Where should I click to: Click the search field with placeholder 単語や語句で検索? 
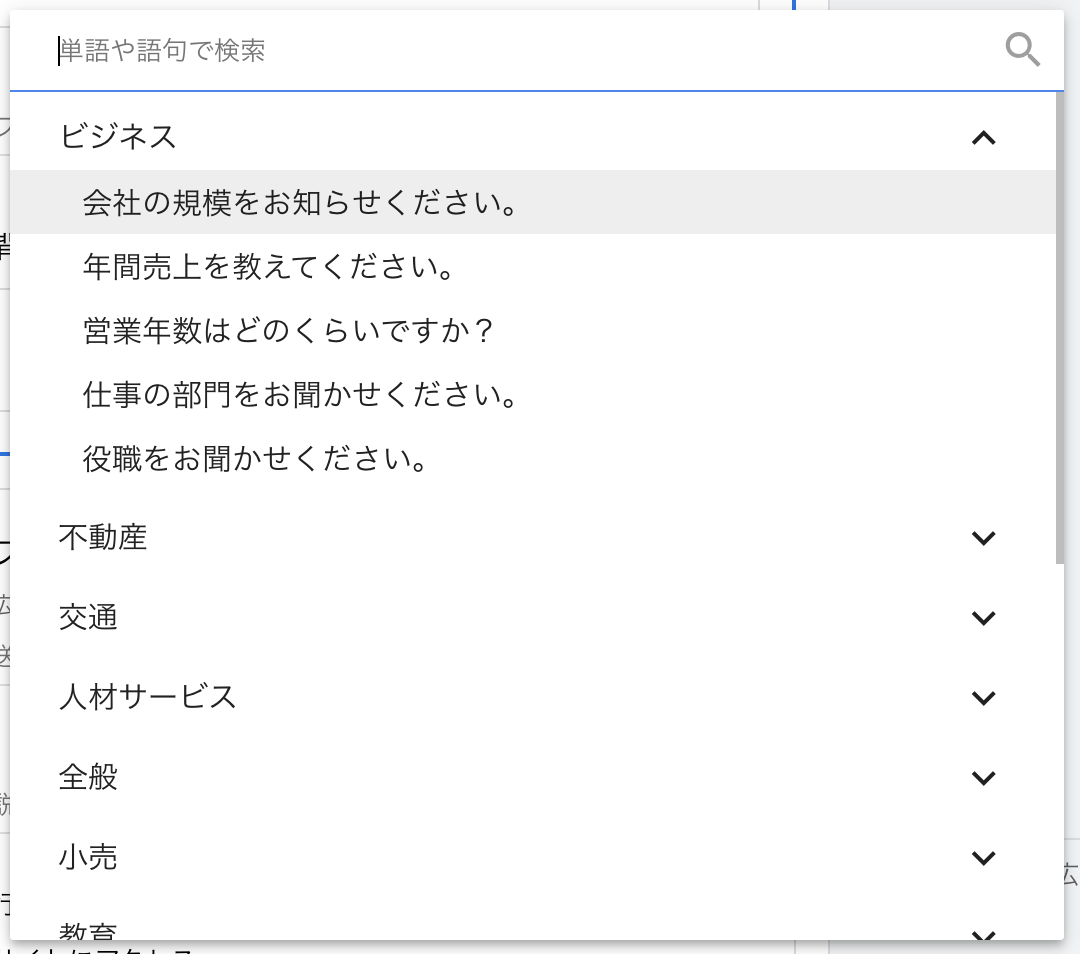click(520, 50)
